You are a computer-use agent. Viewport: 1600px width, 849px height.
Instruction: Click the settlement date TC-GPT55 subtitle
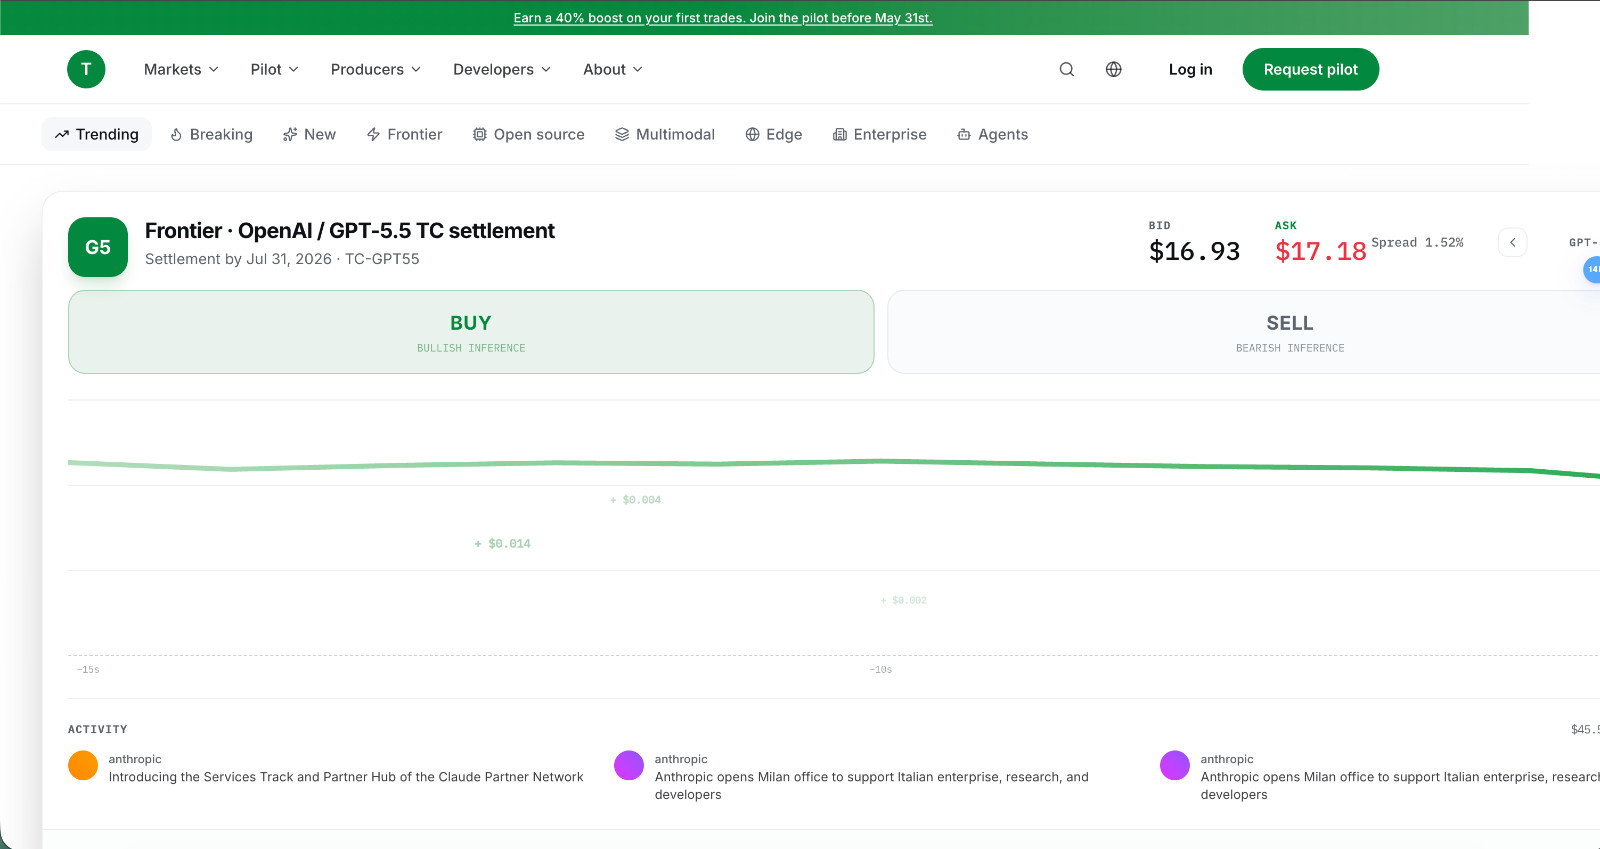[282, 259]
